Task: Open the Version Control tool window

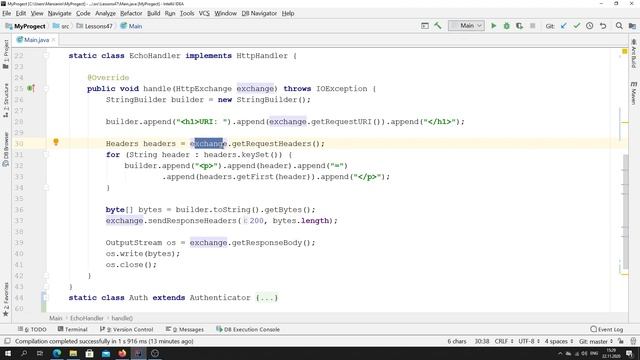Action: [126, 329]
